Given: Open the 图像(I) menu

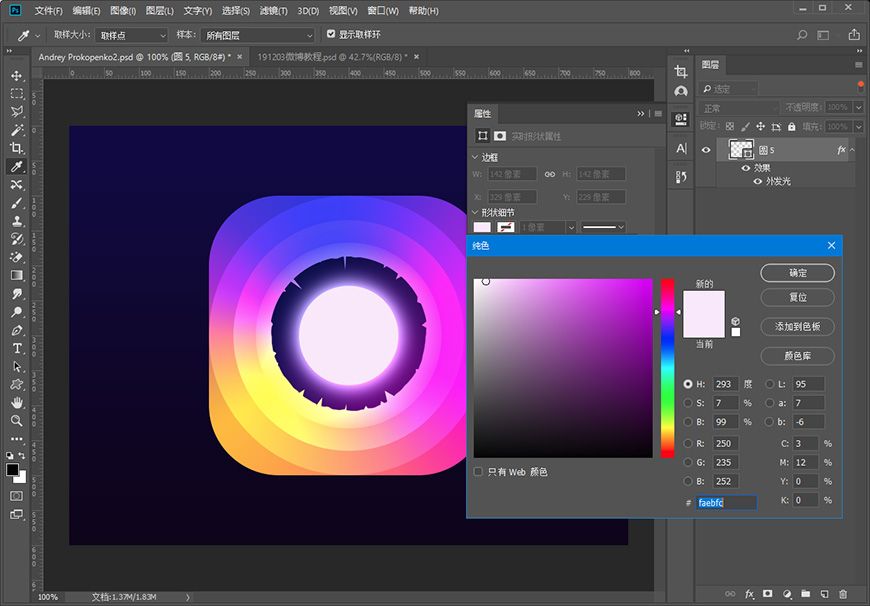Looking at the screenshot, I should pos(123,11).
